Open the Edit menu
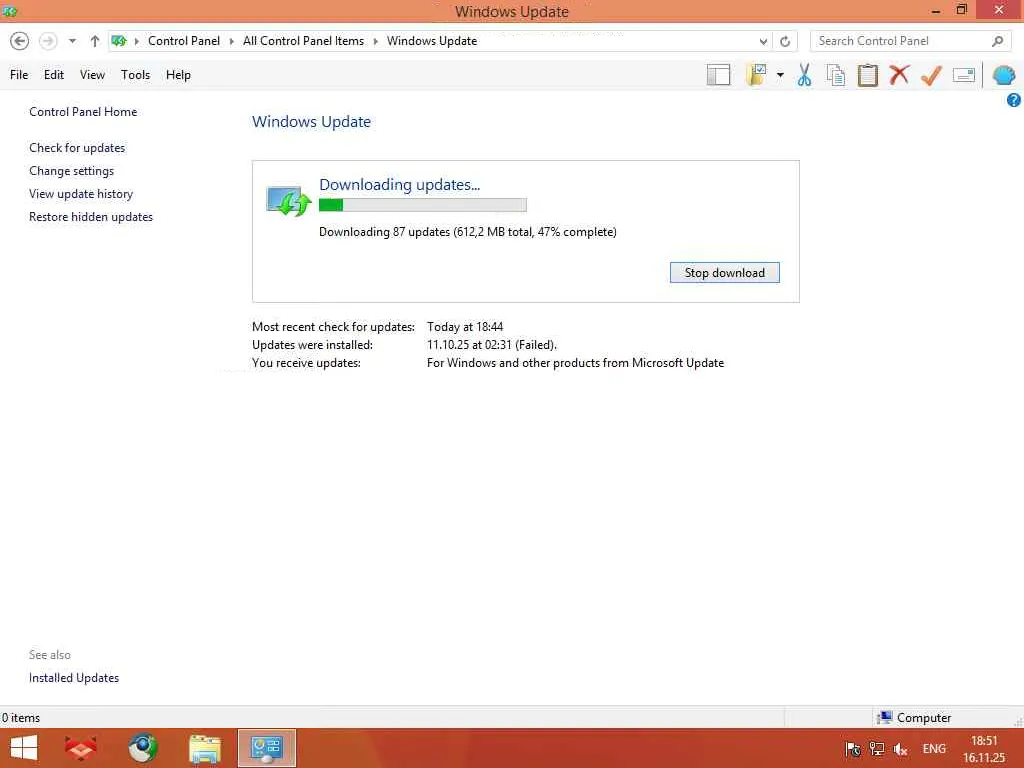The width and height of the screenshot is (1024, 768). (54, 74)
